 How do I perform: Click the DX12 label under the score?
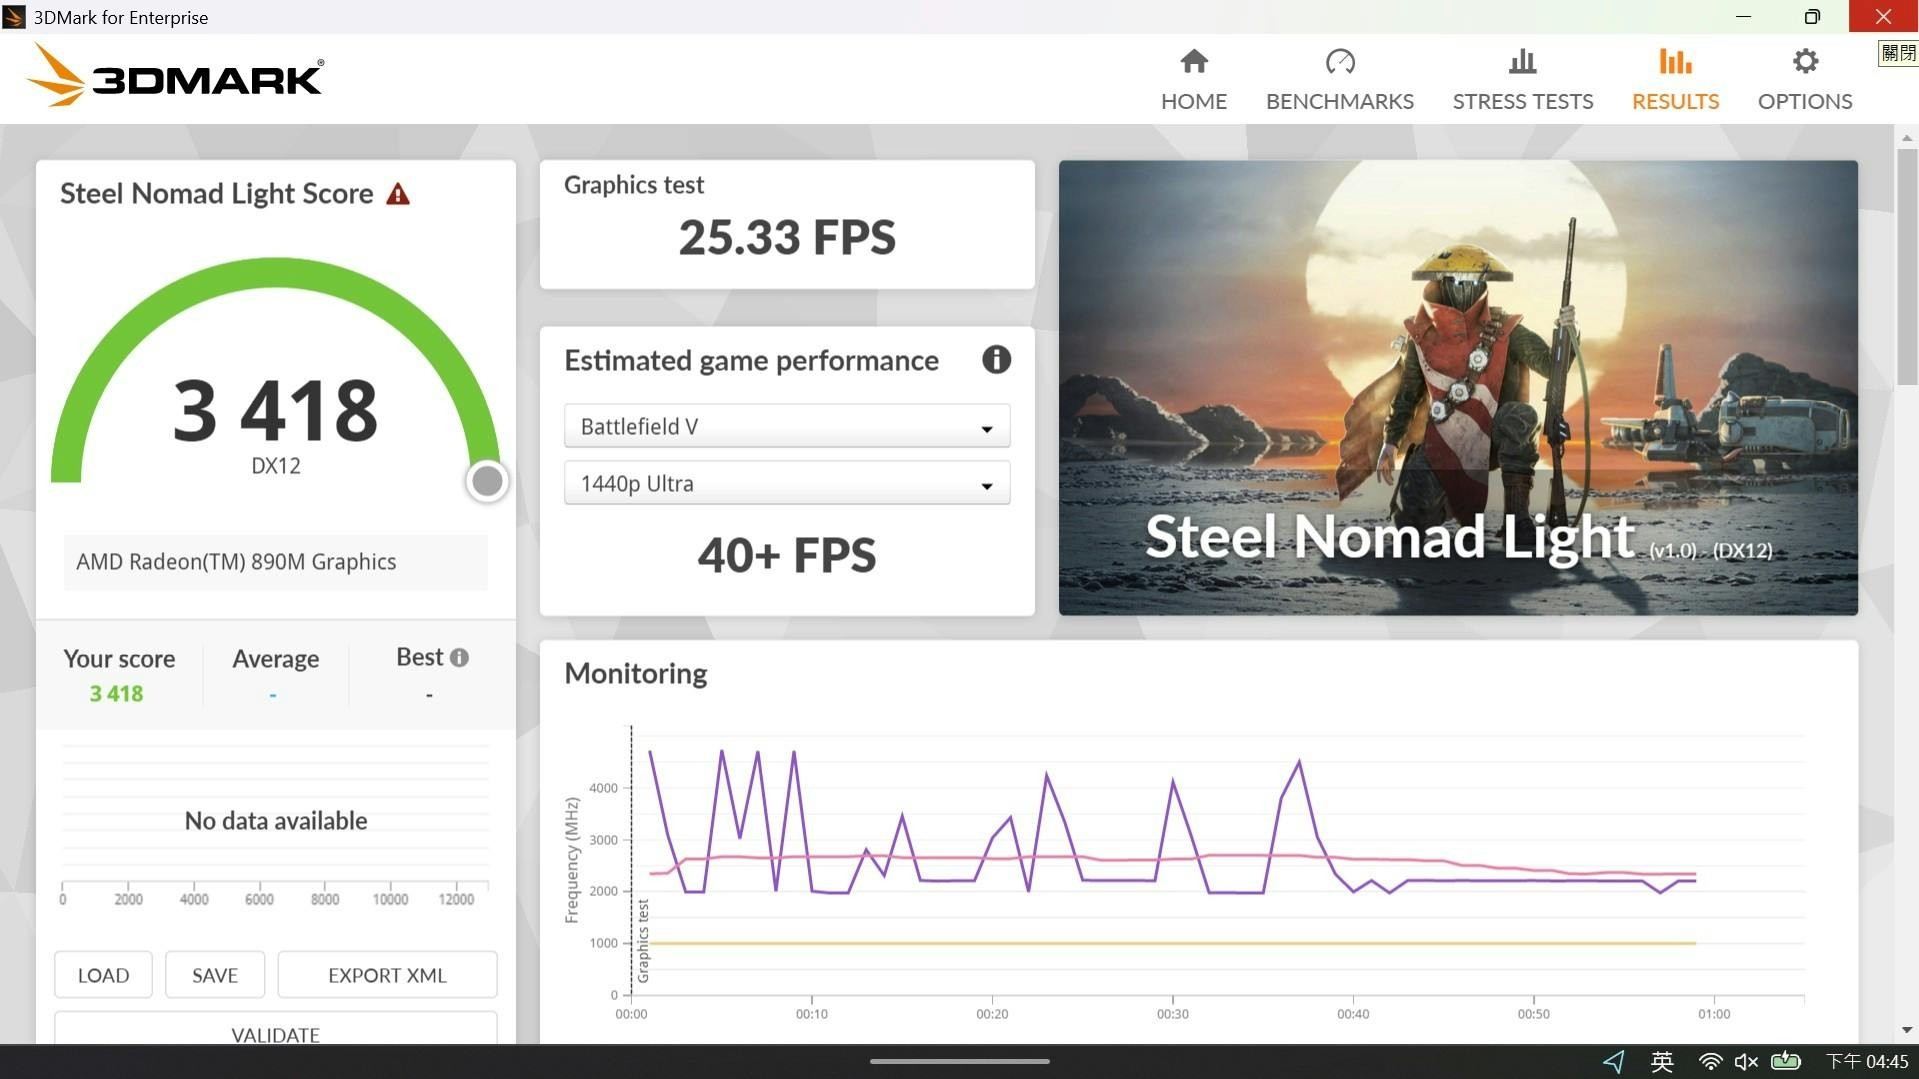pyautogui.click(x=276, y=466)
